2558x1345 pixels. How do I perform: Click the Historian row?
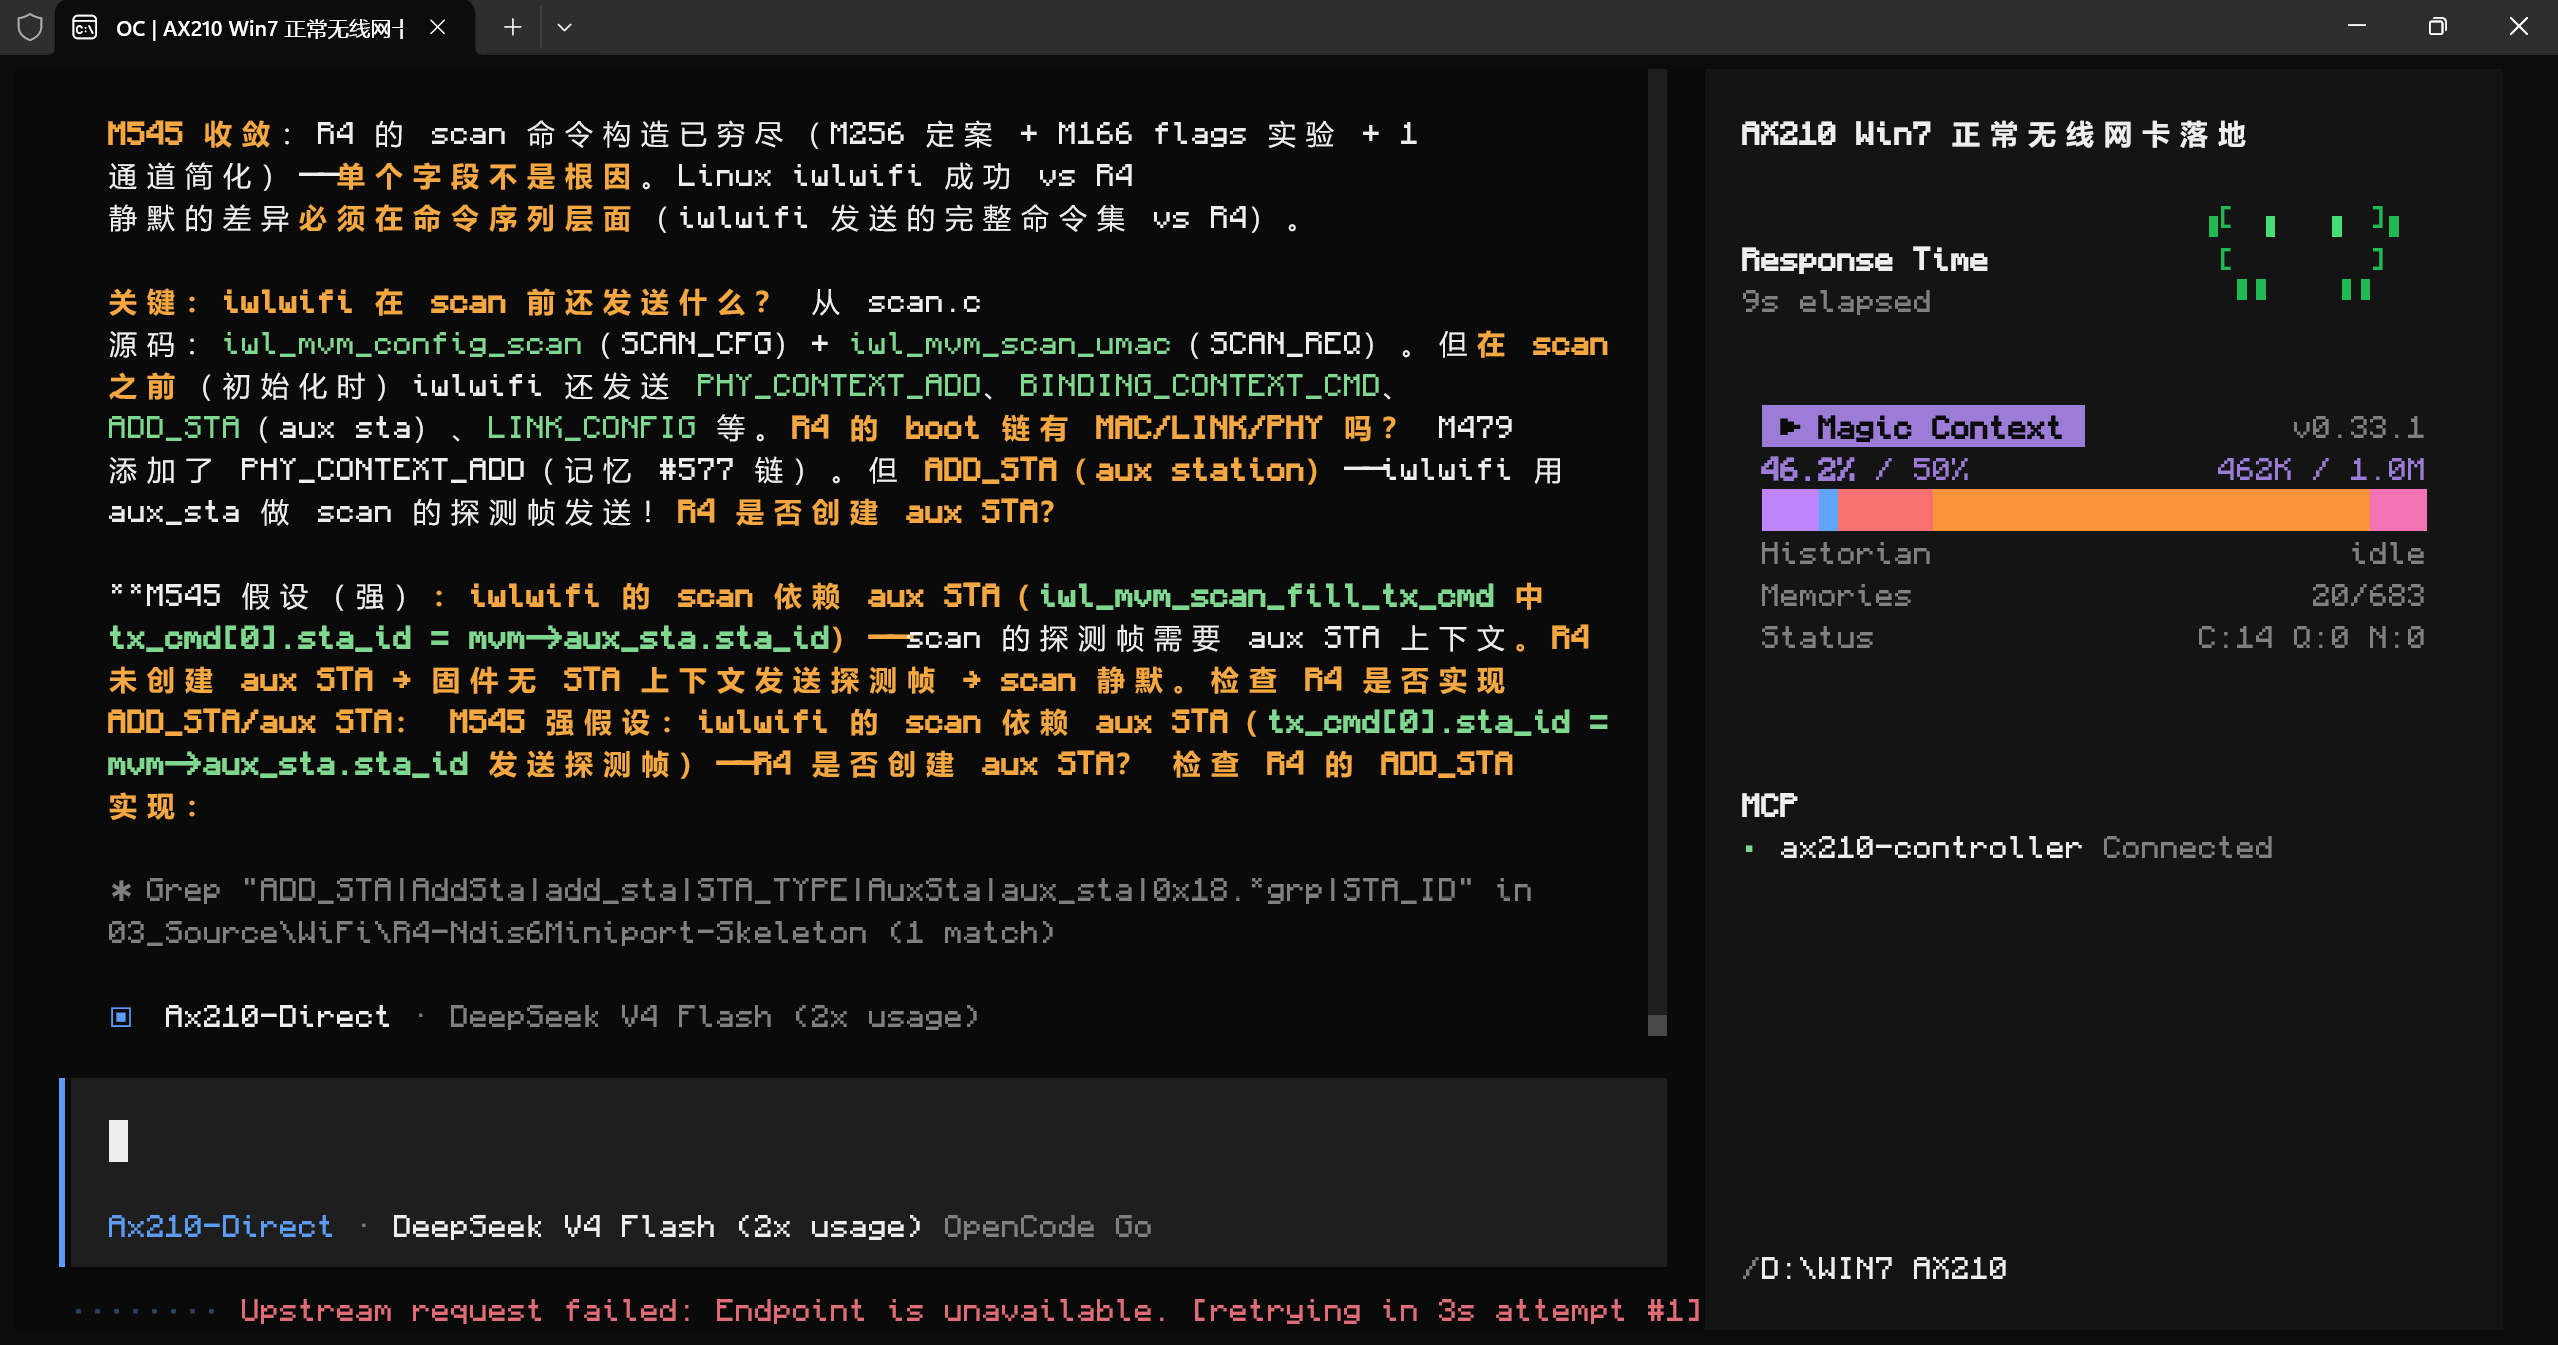[x=2093, y=554]
